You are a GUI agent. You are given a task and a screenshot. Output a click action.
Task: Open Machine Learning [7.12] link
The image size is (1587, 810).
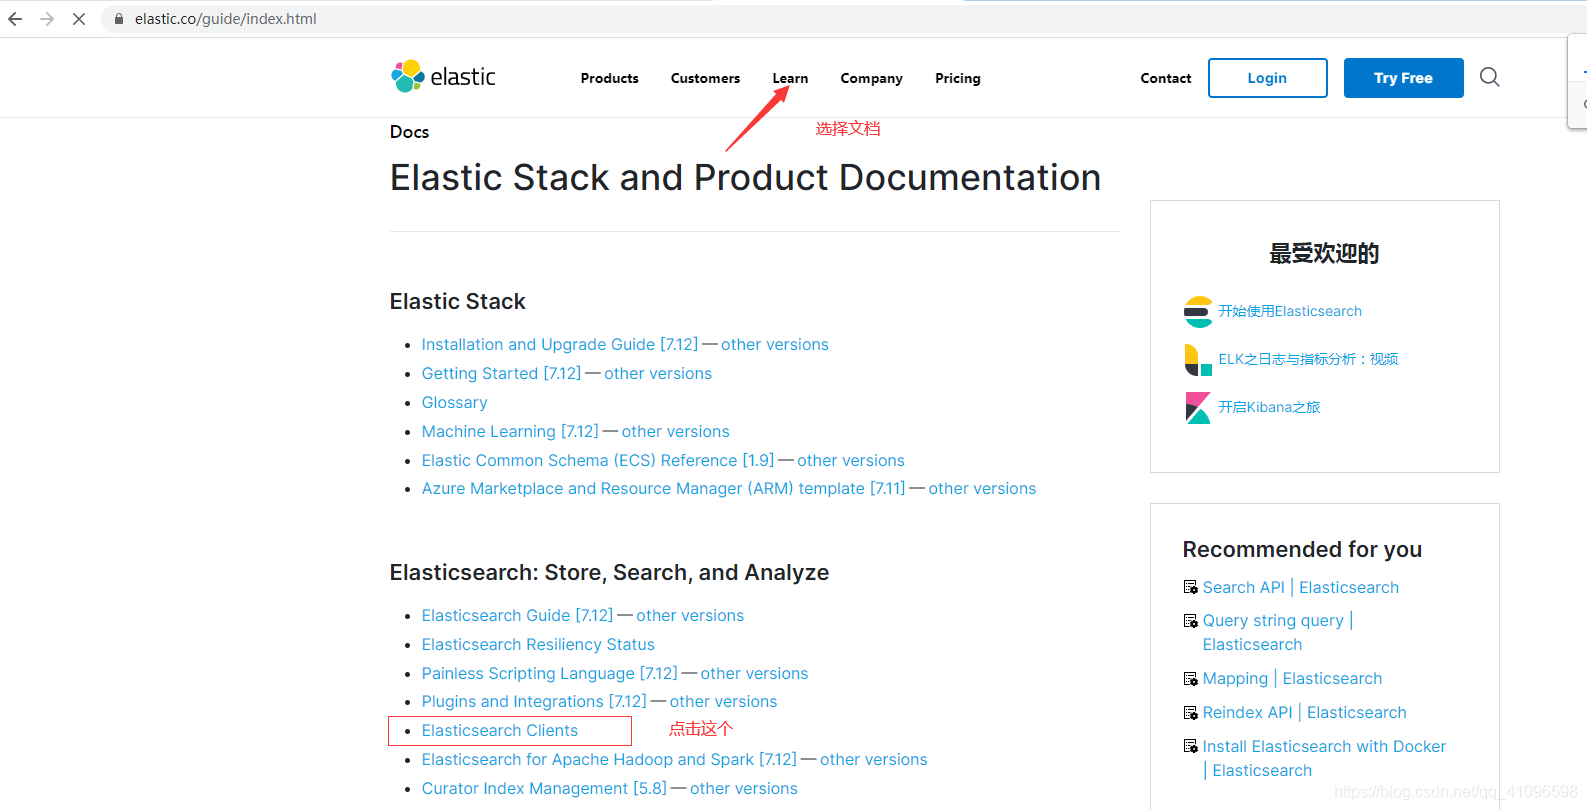(x=509, y=431)
